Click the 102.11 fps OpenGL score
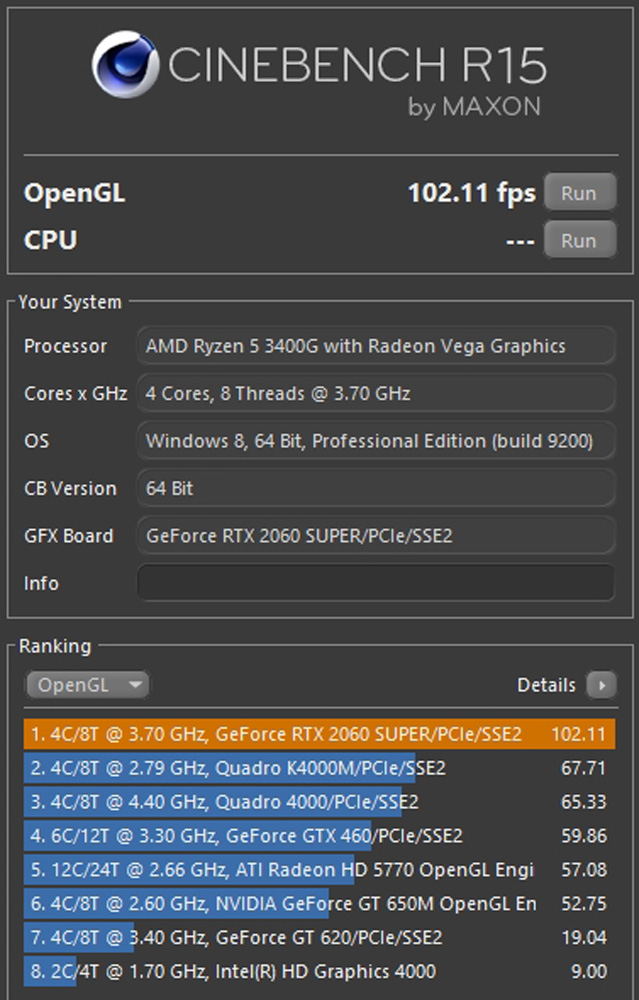Viewport: 639px width, 1000px height. pyautogui.click(x=471, y=193)
